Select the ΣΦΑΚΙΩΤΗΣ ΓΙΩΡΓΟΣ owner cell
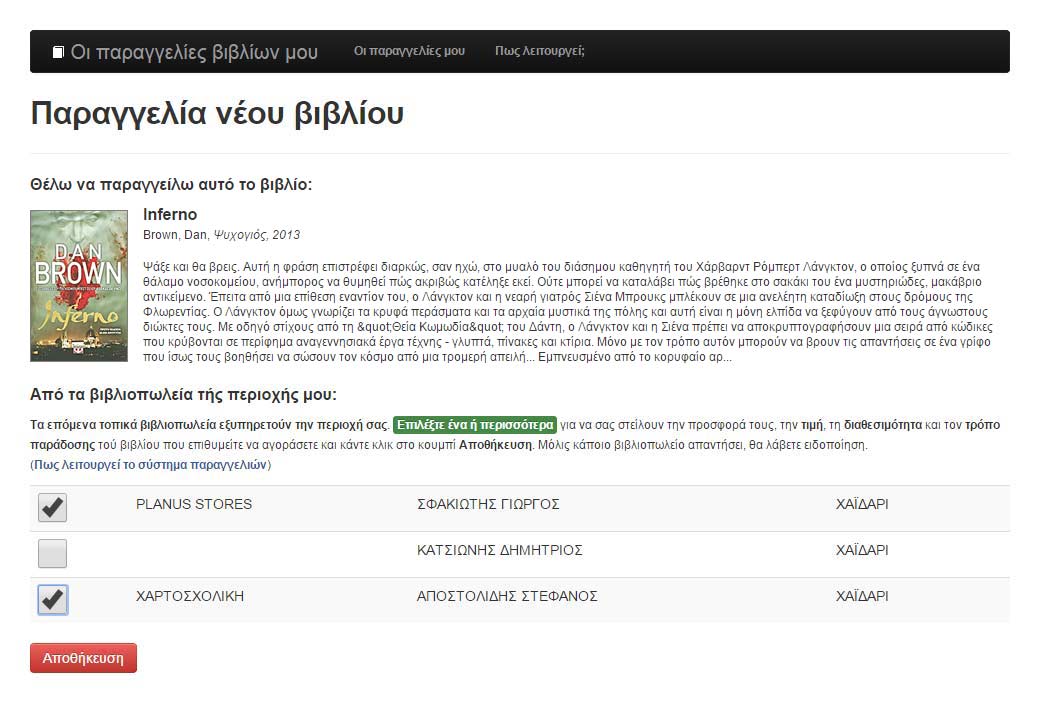 488,504
